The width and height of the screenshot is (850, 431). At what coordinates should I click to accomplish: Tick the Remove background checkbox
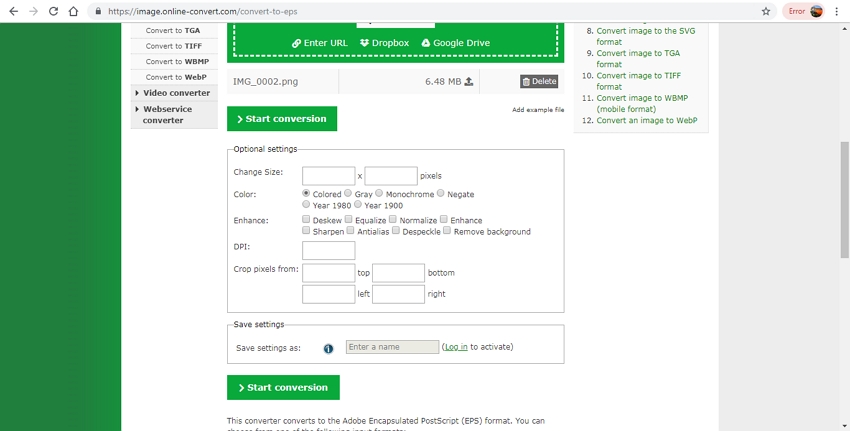(x=447, y=231)
